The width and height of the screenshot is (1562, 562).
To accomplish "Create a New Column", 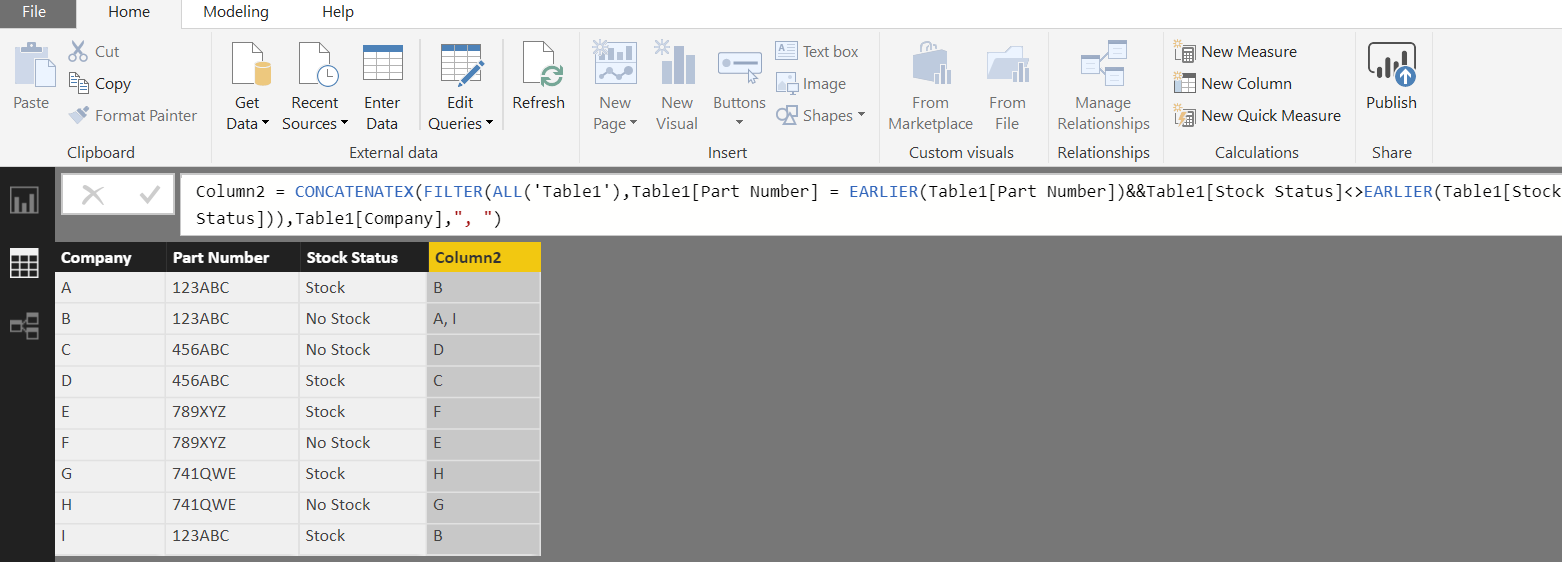I will 1233,84.
